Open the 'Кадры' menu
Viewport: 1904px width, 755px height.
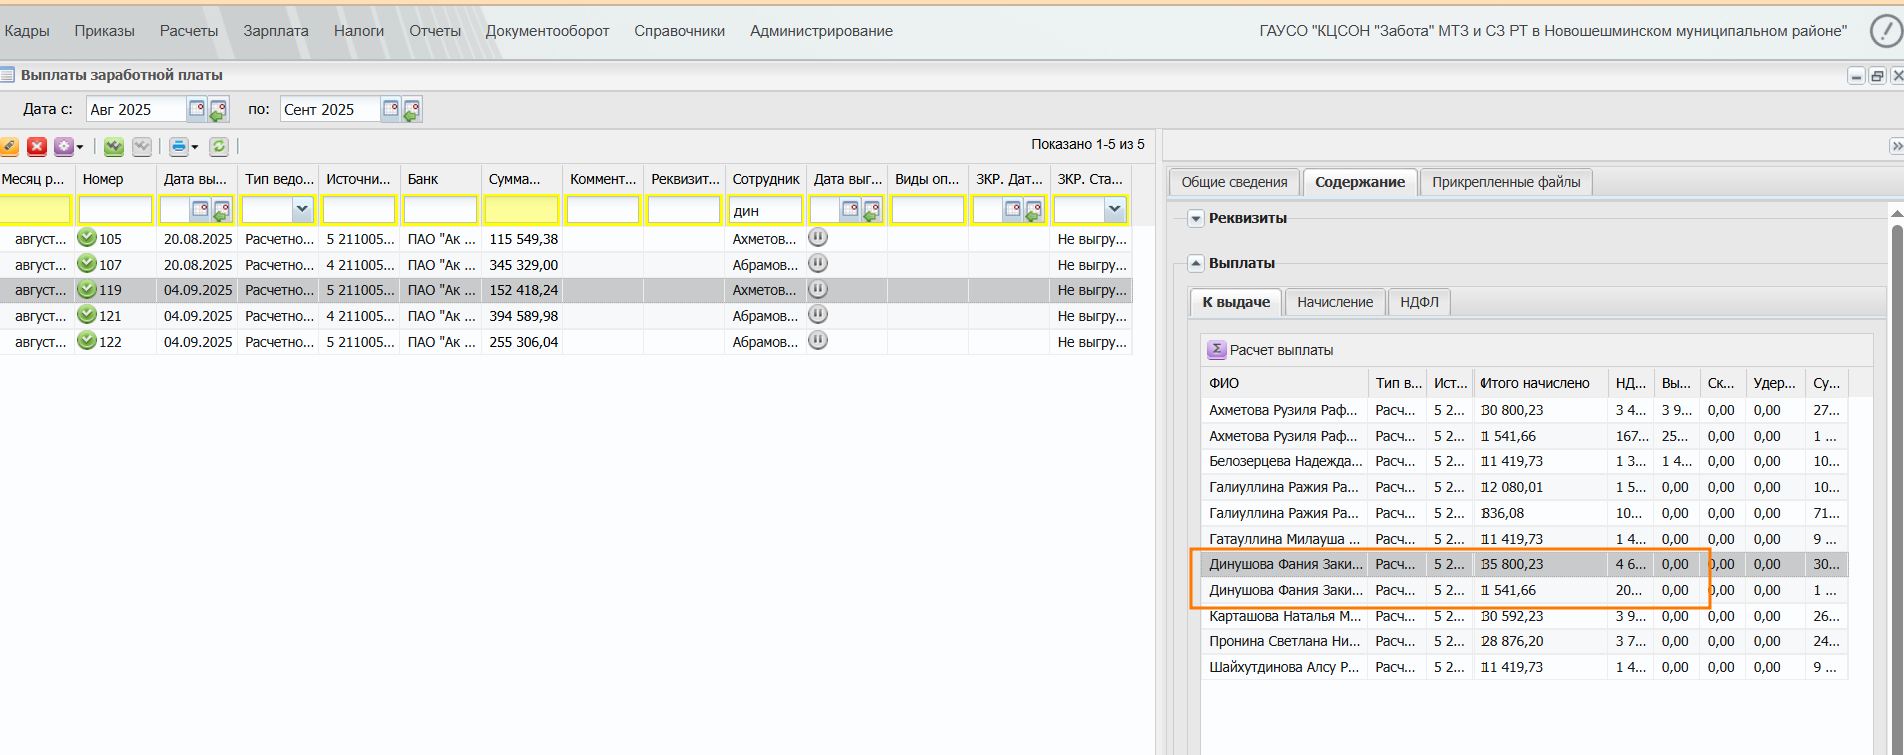(x=27, y=31)
